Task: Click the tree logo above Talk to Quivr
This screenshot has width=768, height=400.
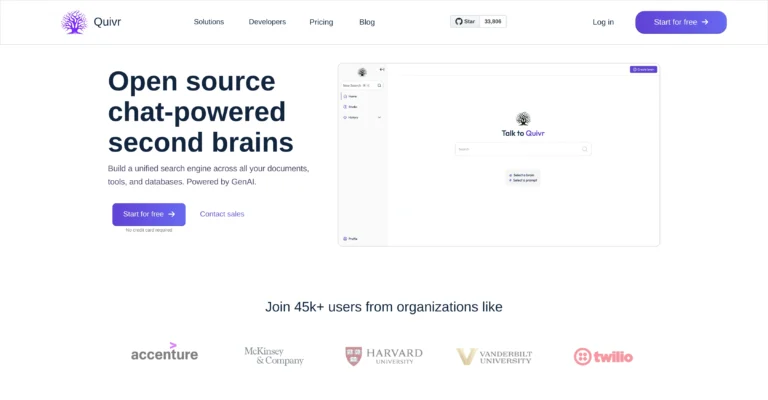Action: (523, 118)
